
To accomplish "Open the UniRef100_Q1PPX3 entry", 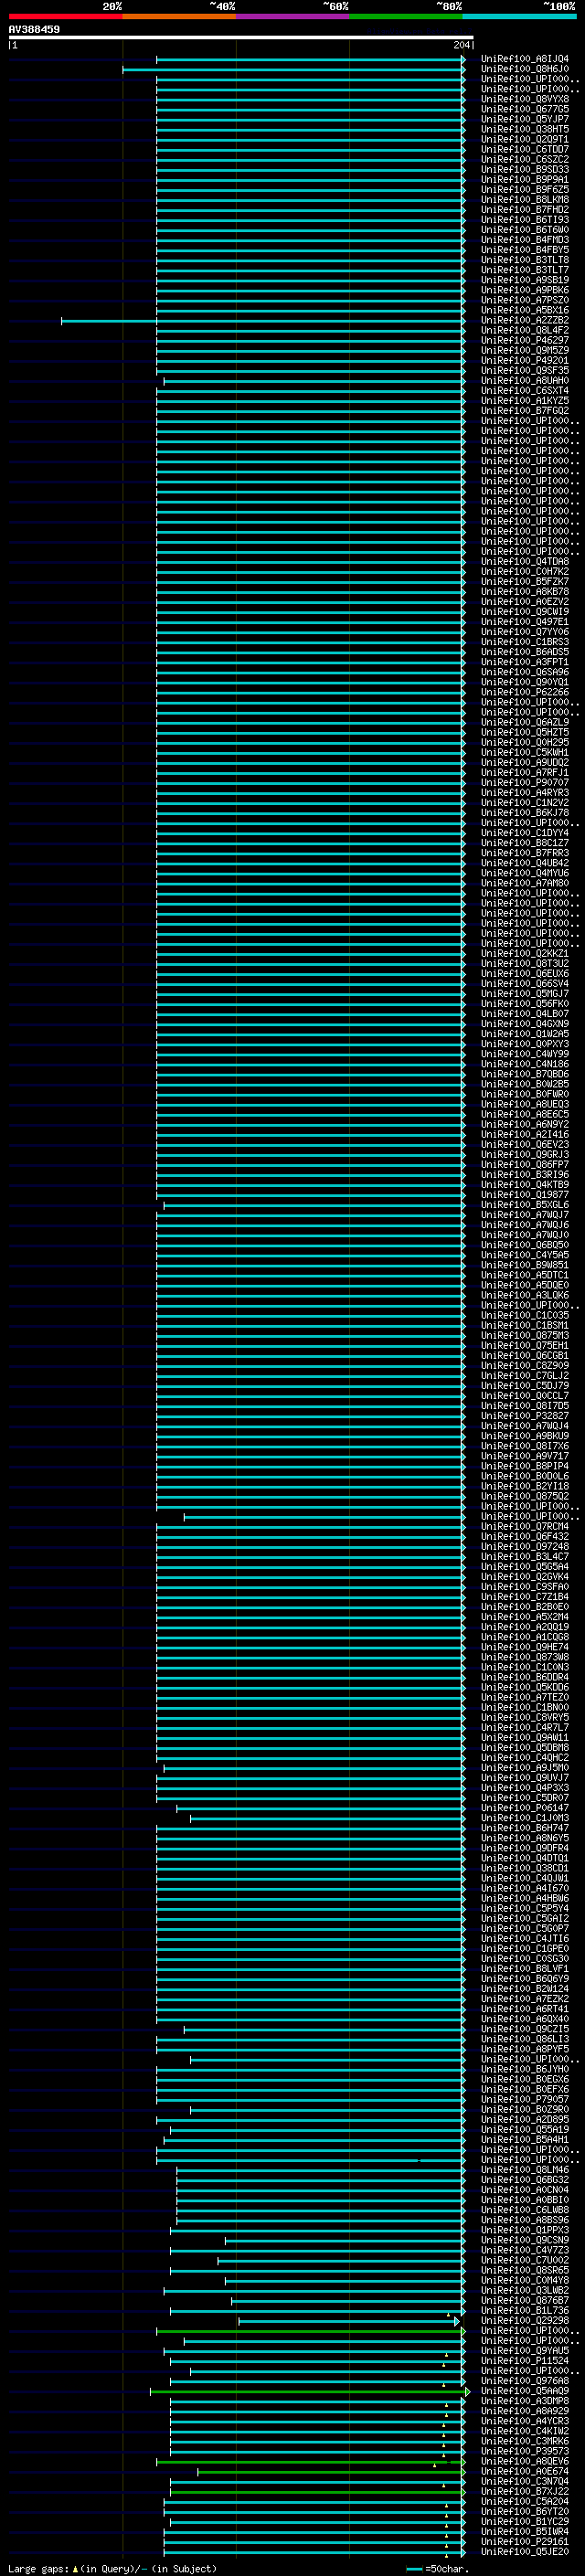I will 525,2230.
